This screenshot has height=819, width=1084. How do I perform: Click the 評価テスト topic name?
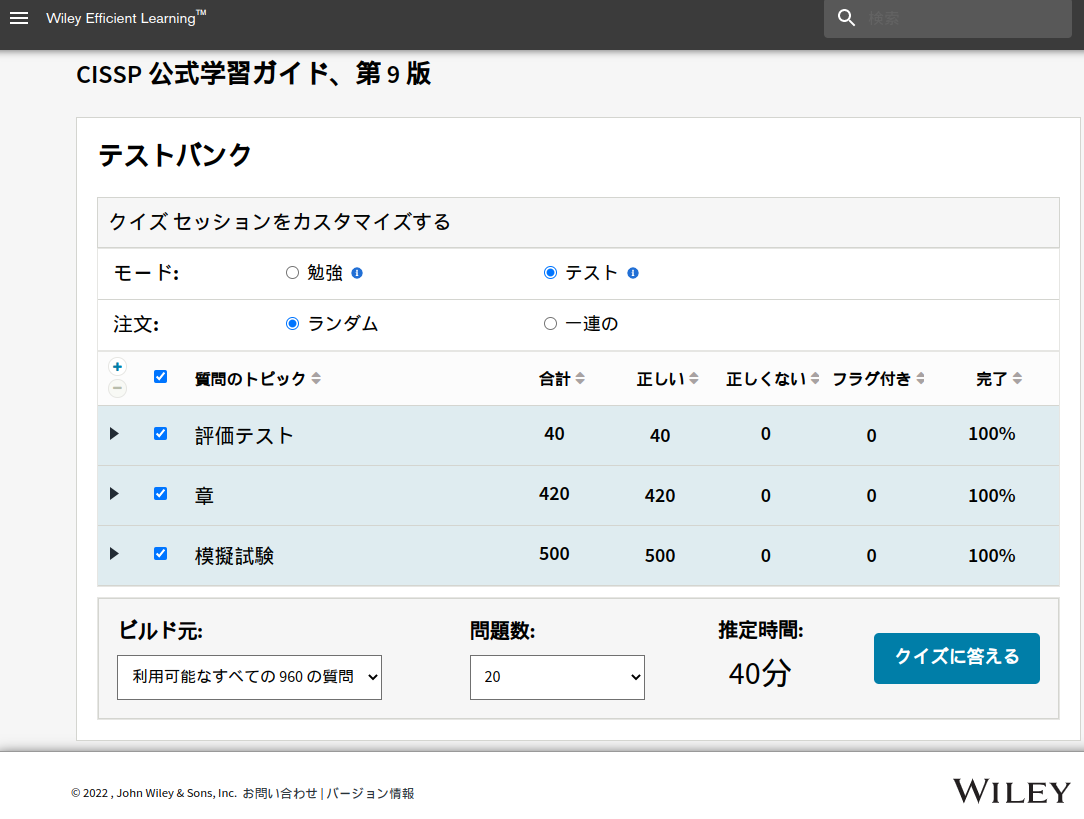pos(244,436)
